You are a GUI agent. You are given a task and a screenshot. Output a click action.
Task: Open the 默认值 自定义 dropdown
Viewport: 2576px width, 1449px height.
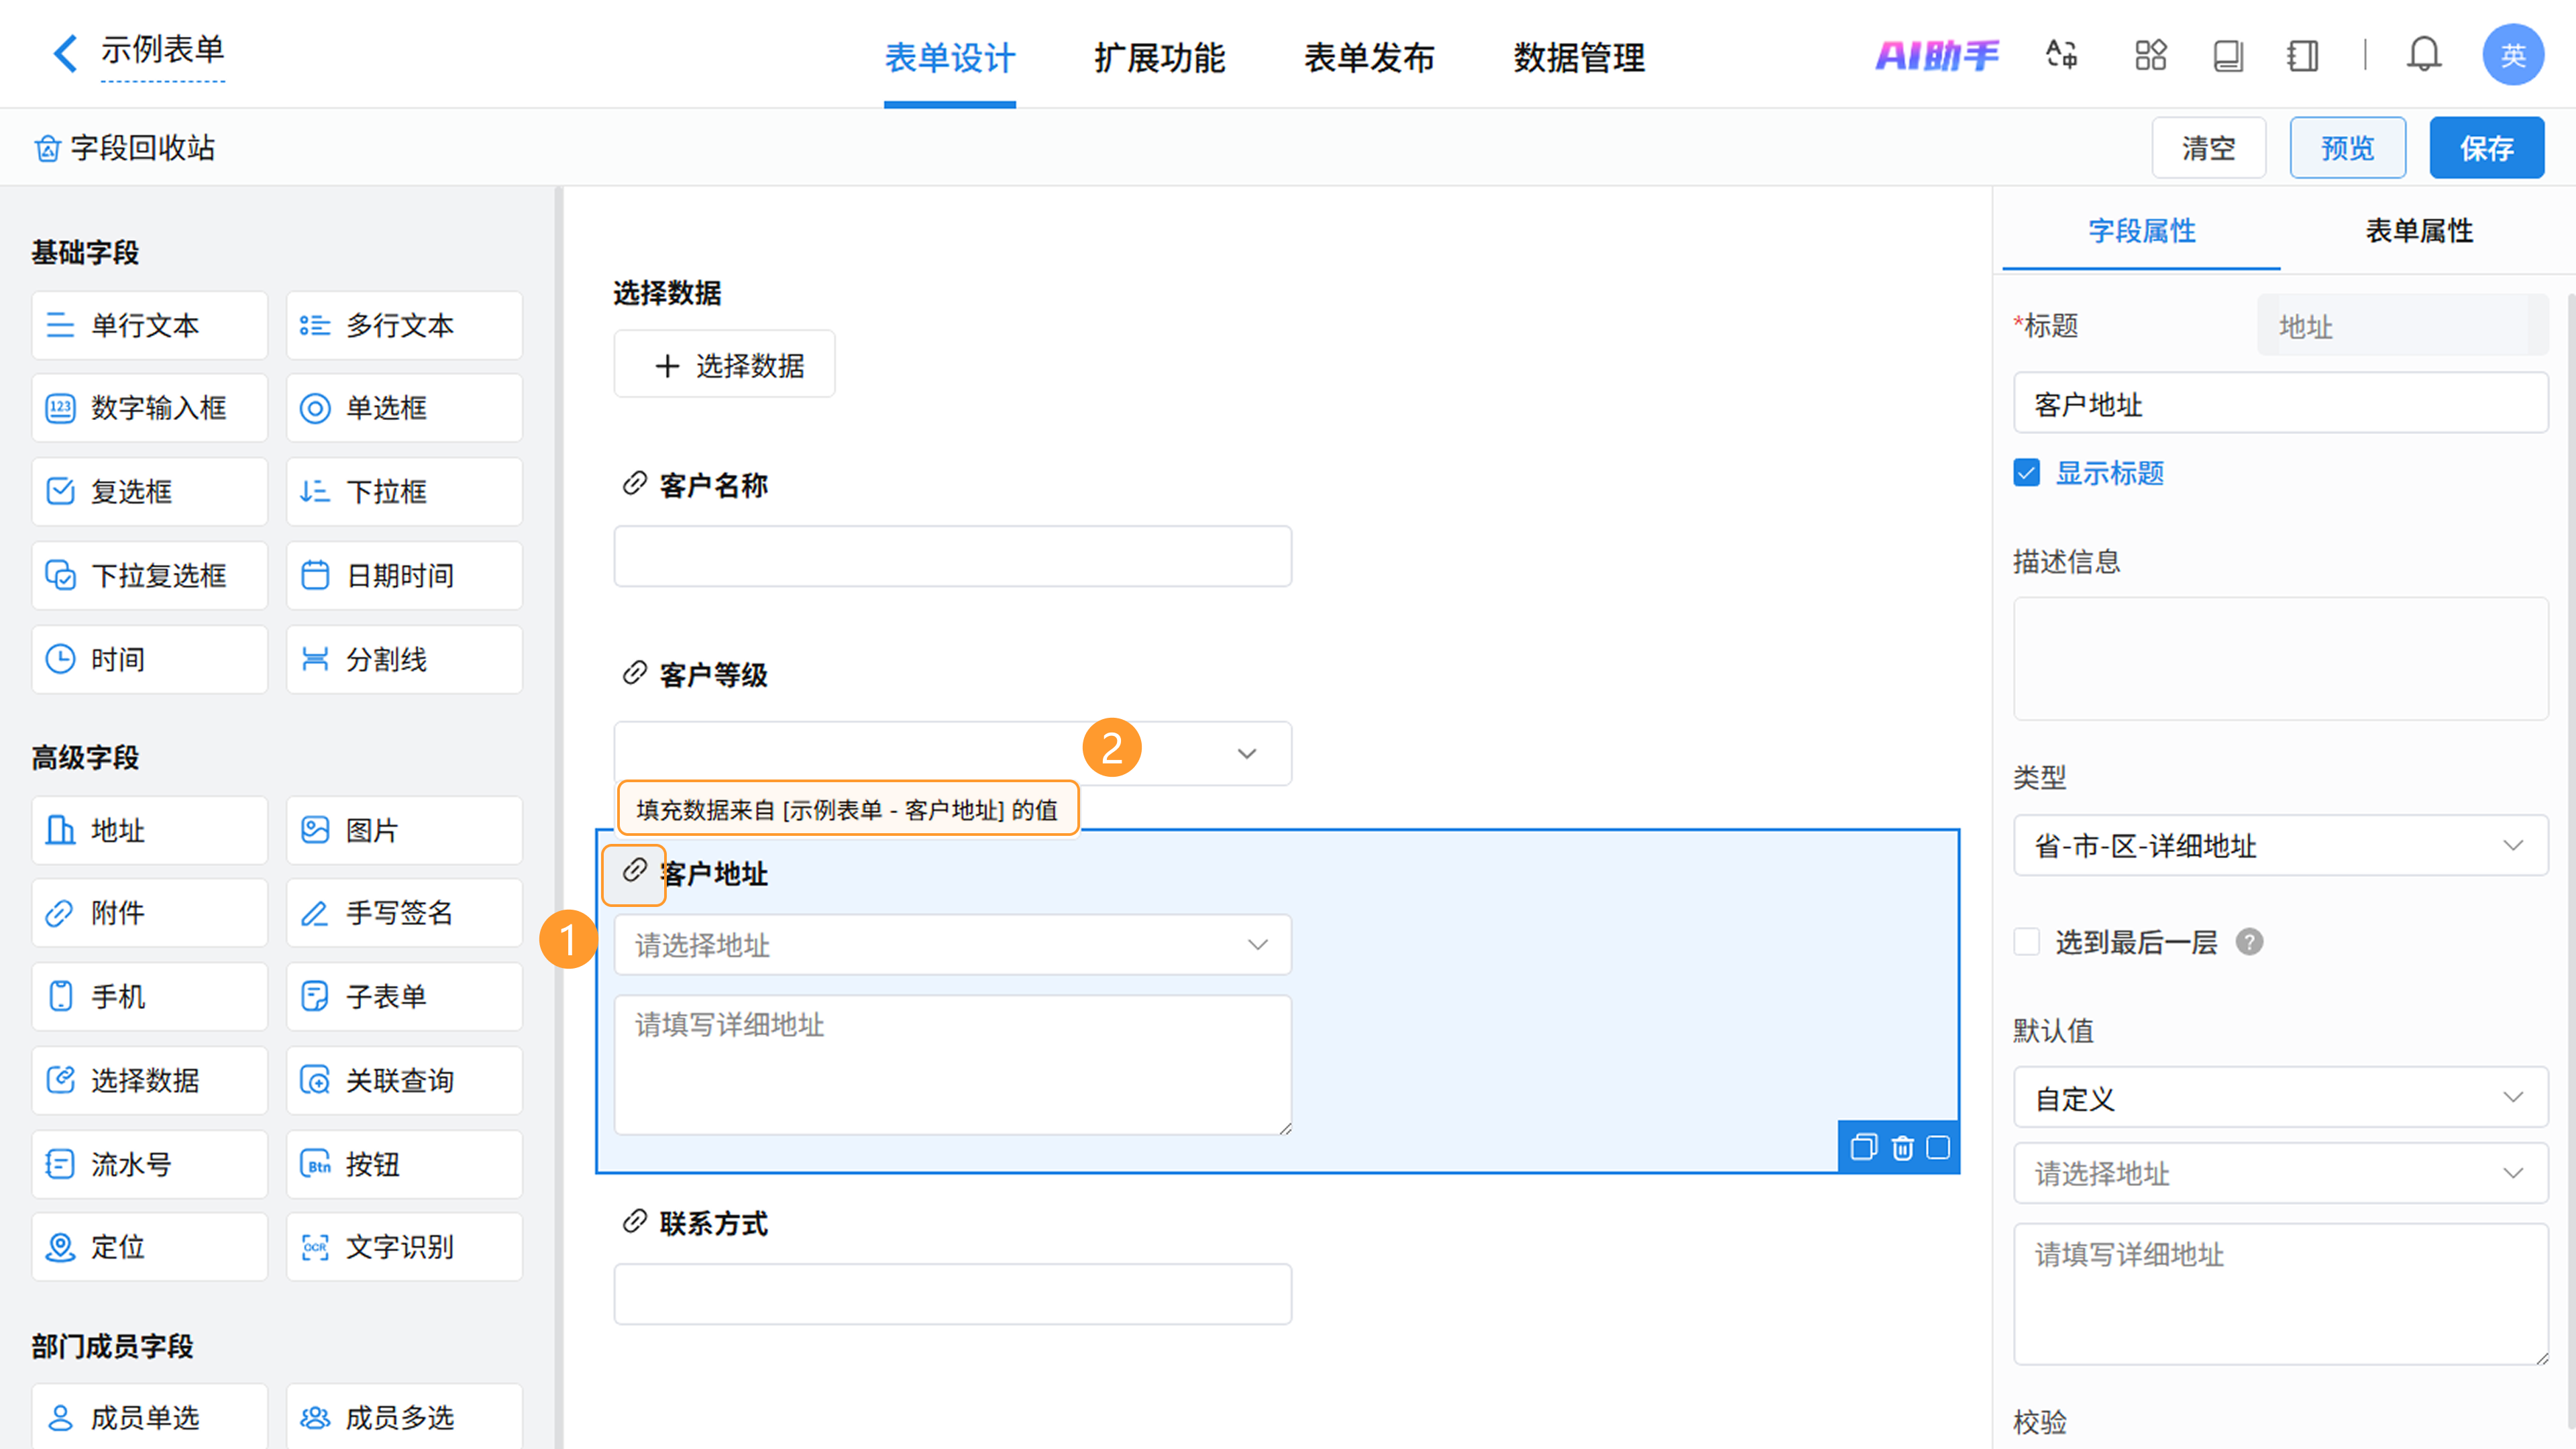coord(2280,1098)
